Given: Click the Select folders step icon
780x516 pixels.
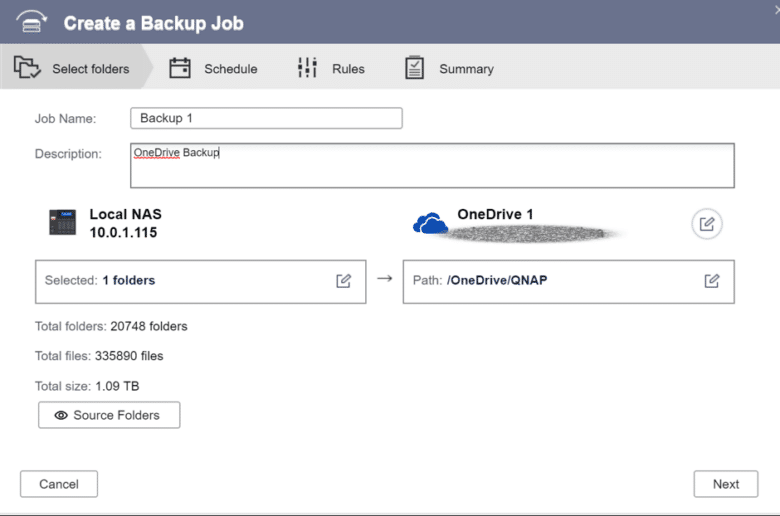Looking at the screenshot, I should pos(27,67).
